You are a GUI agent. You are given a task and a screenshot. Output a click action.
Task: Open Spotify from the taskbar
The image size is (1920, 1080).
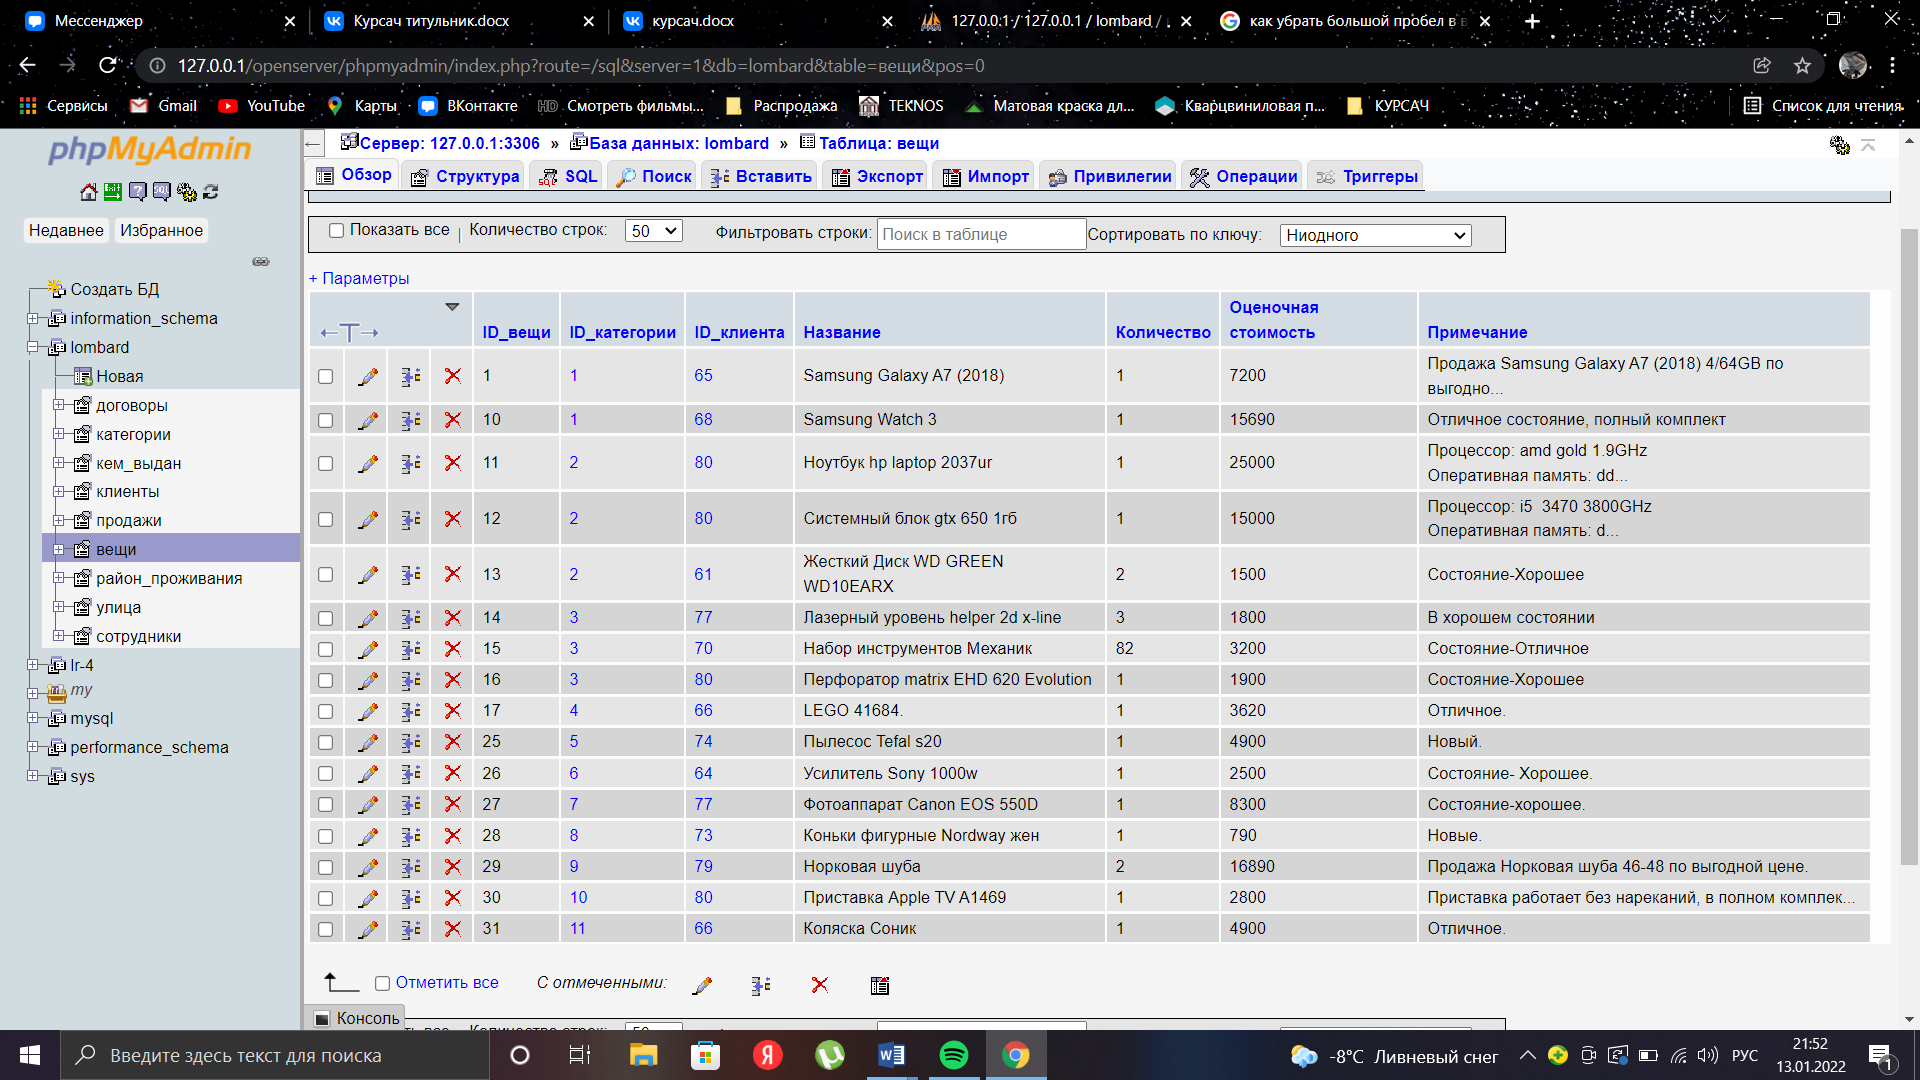pos(953,1055)
